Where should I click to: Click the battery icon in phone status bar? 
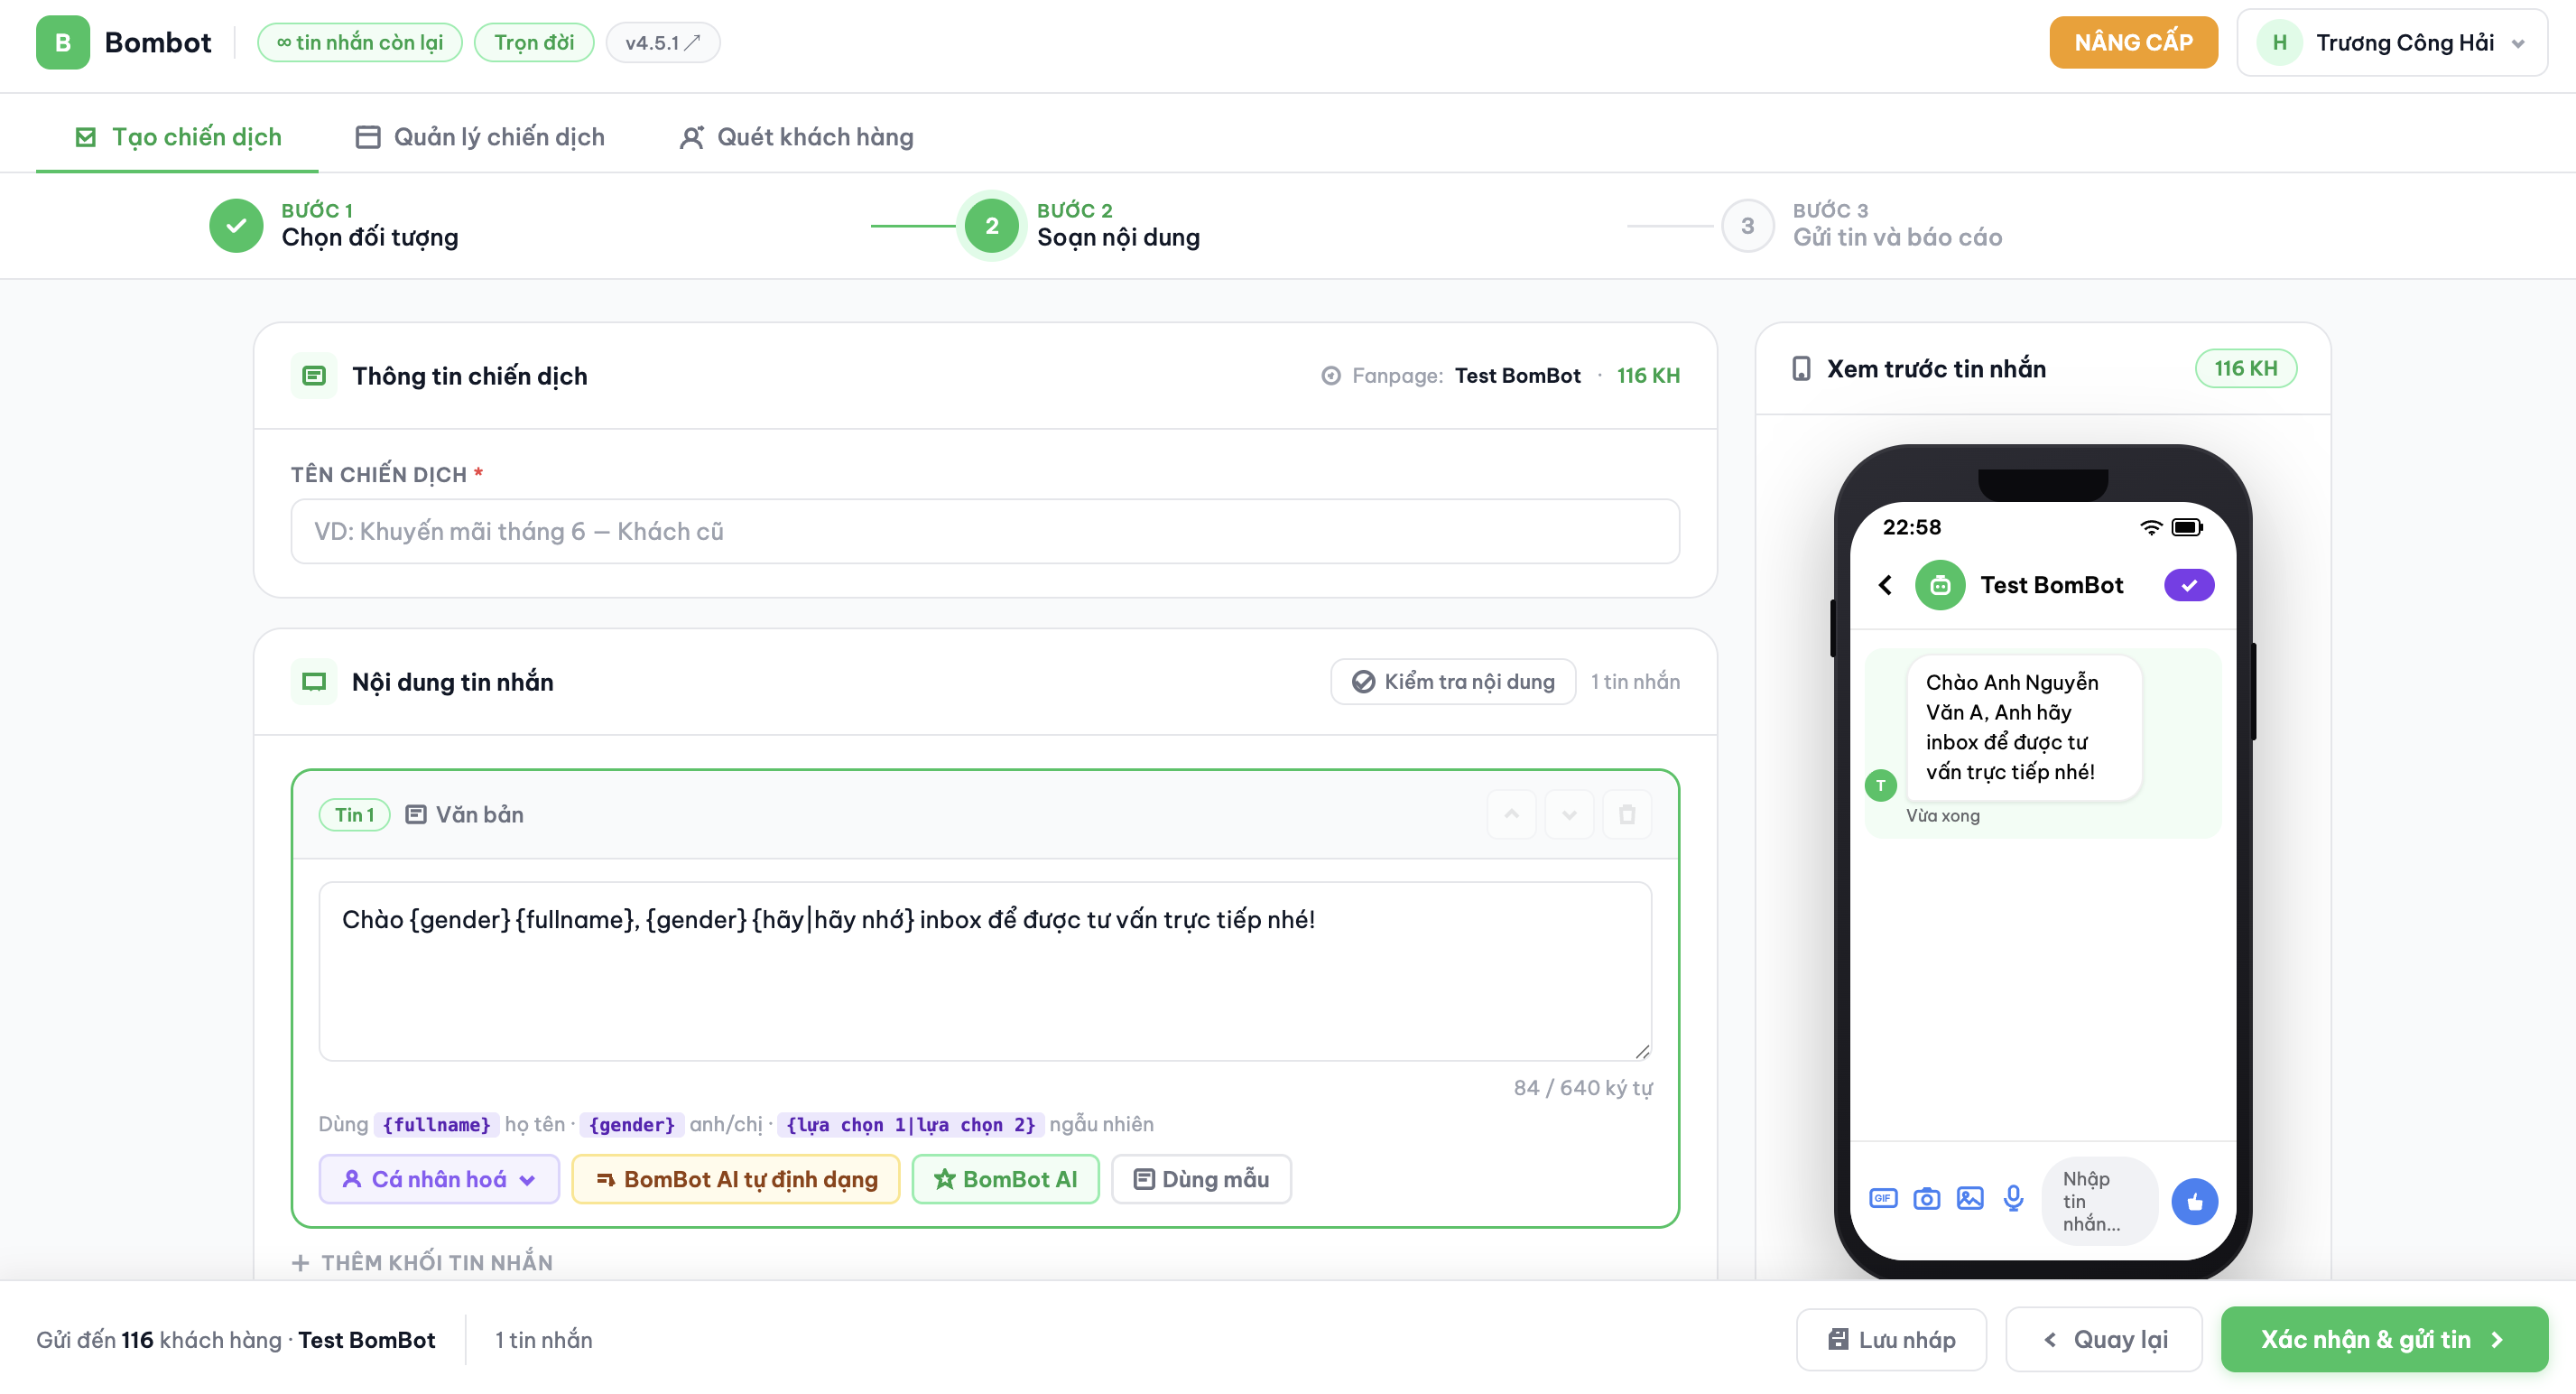click(x=2186, y=527)
